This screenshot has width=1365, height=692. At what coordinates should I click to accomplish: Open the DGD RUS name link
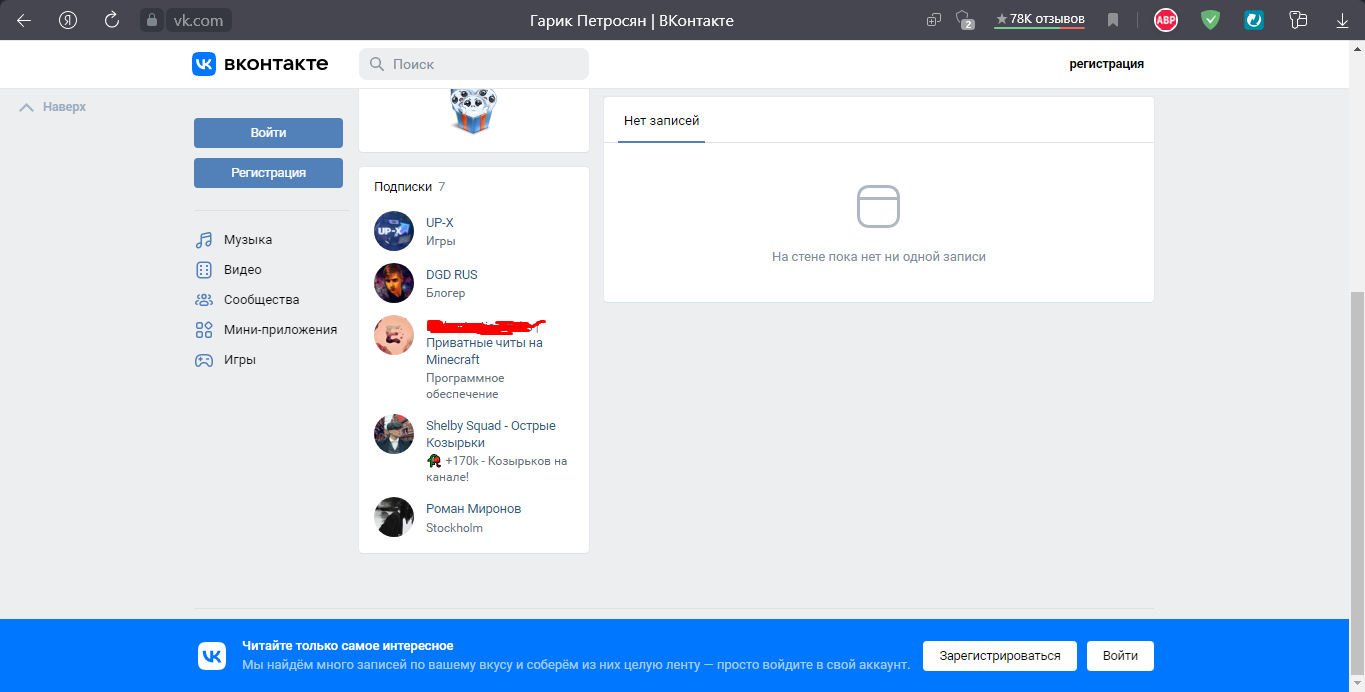click(452, 275)
